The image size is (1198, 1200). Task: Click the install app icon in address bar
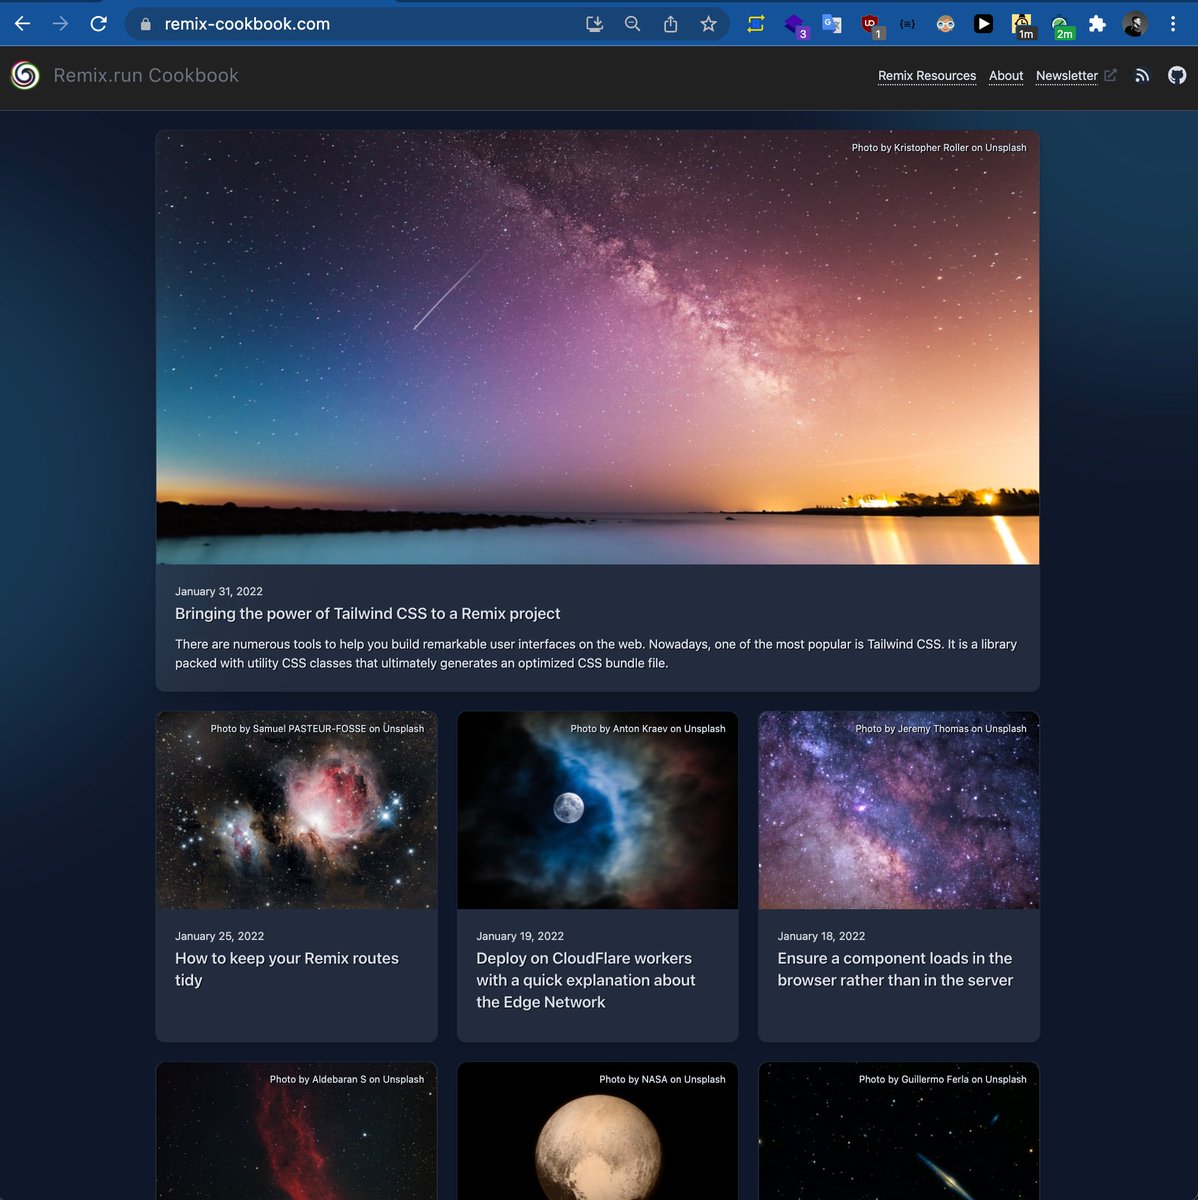click(x=594, y=24)
